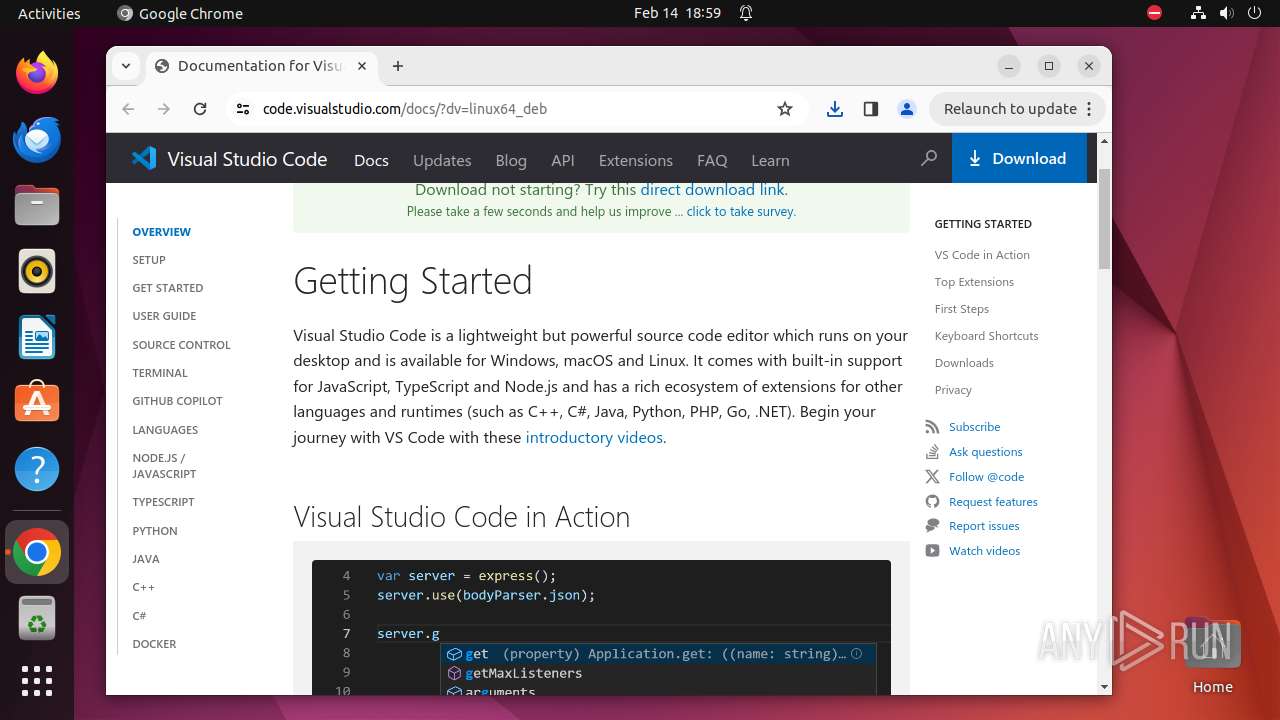Reload the page with the refresh icon

coord(200,109)
